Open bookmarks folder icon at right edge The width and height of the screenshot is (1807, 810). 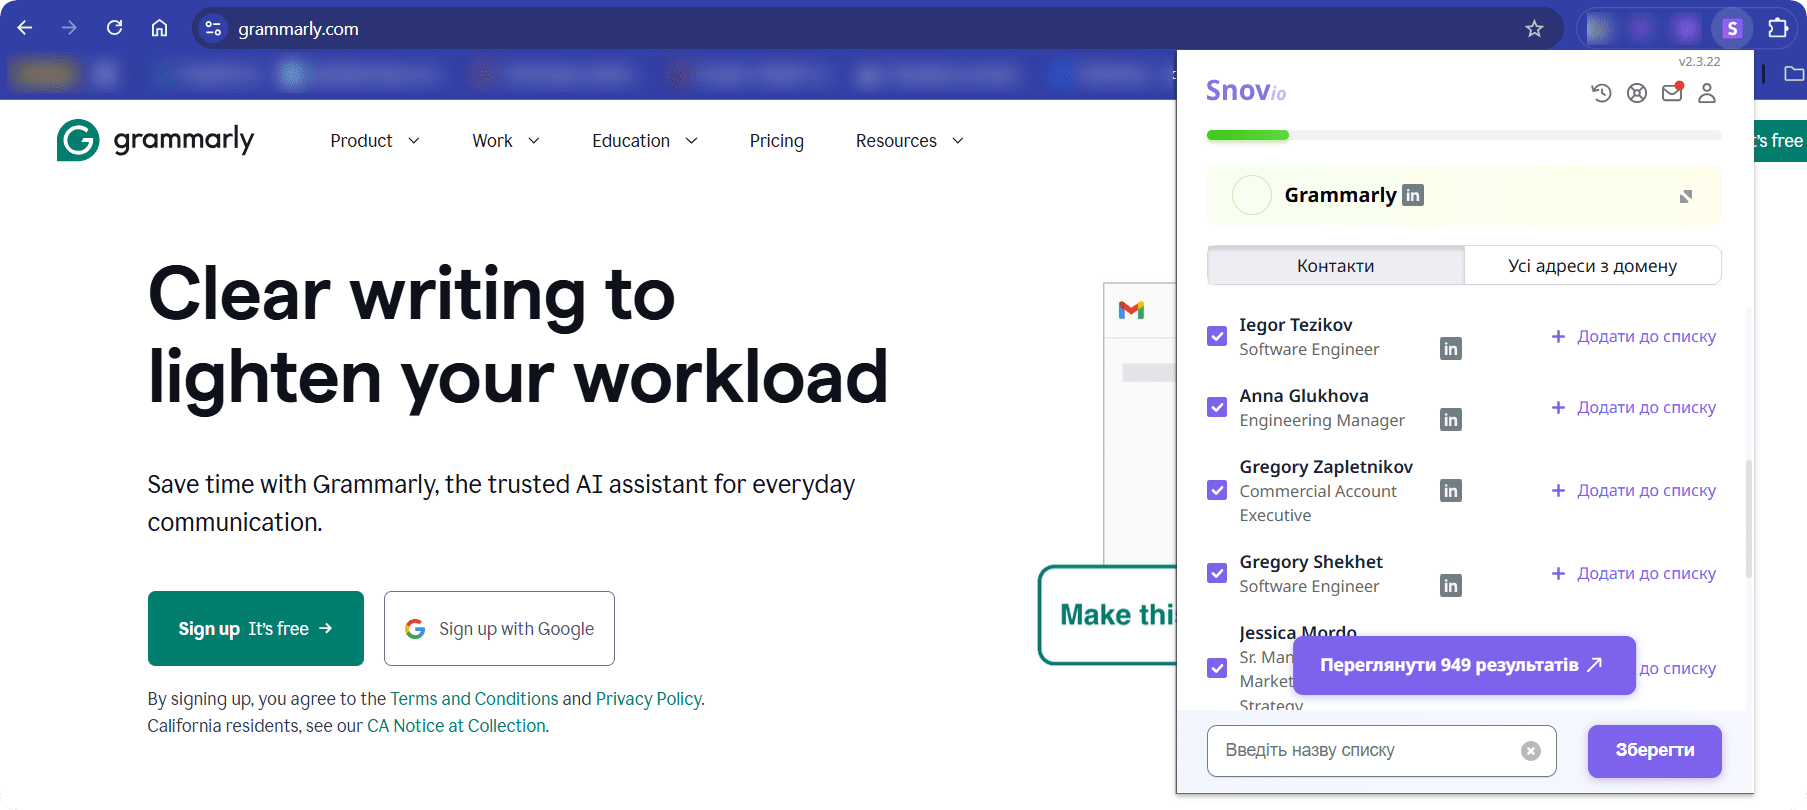[x=1794, y=73]
